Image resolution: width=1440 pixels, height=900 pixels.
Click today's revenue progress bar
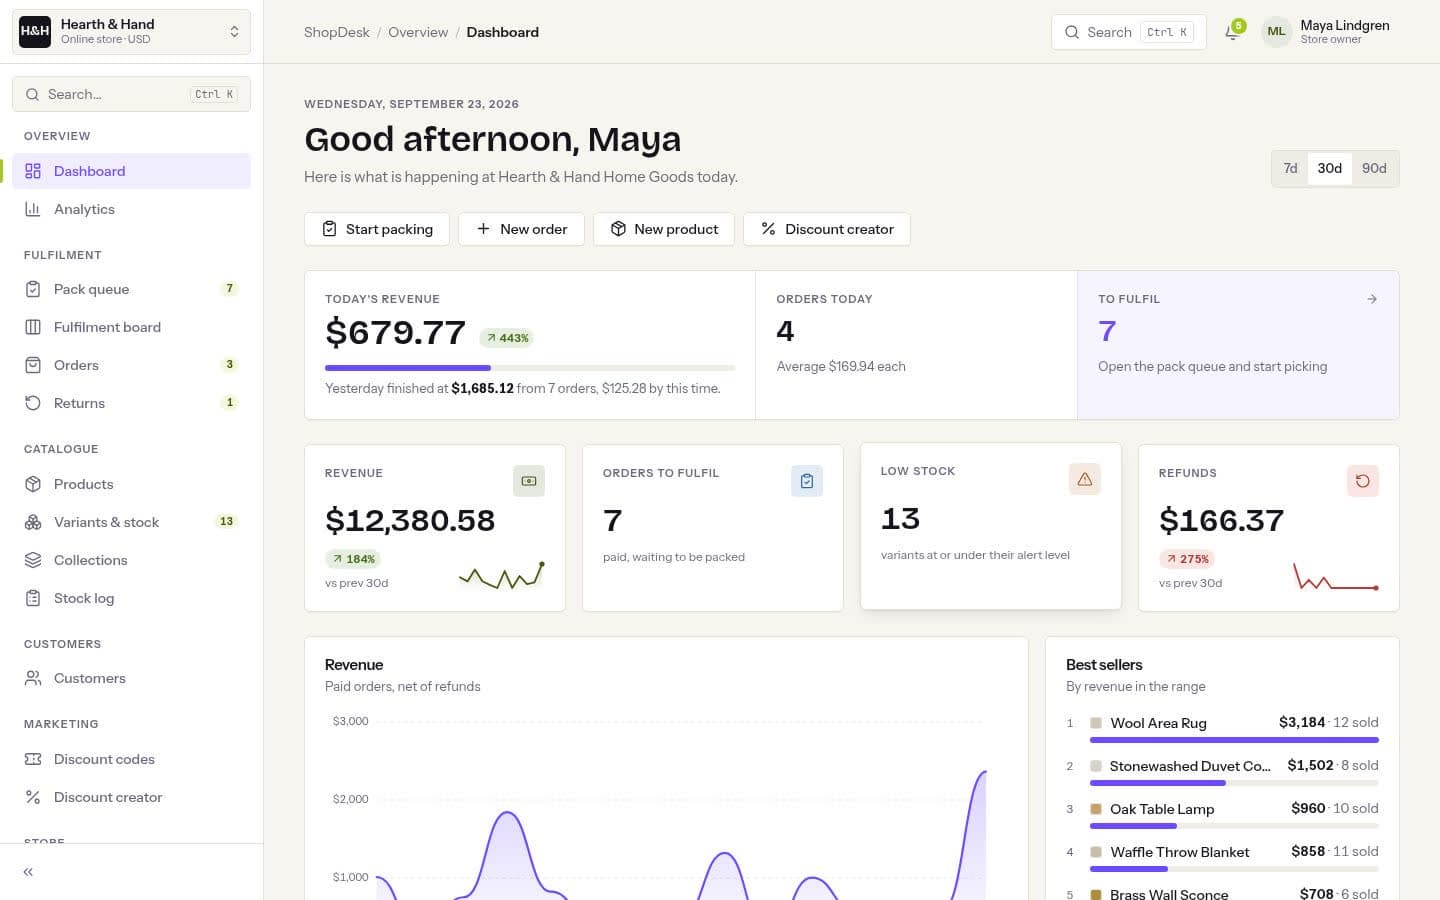[530, 368]
